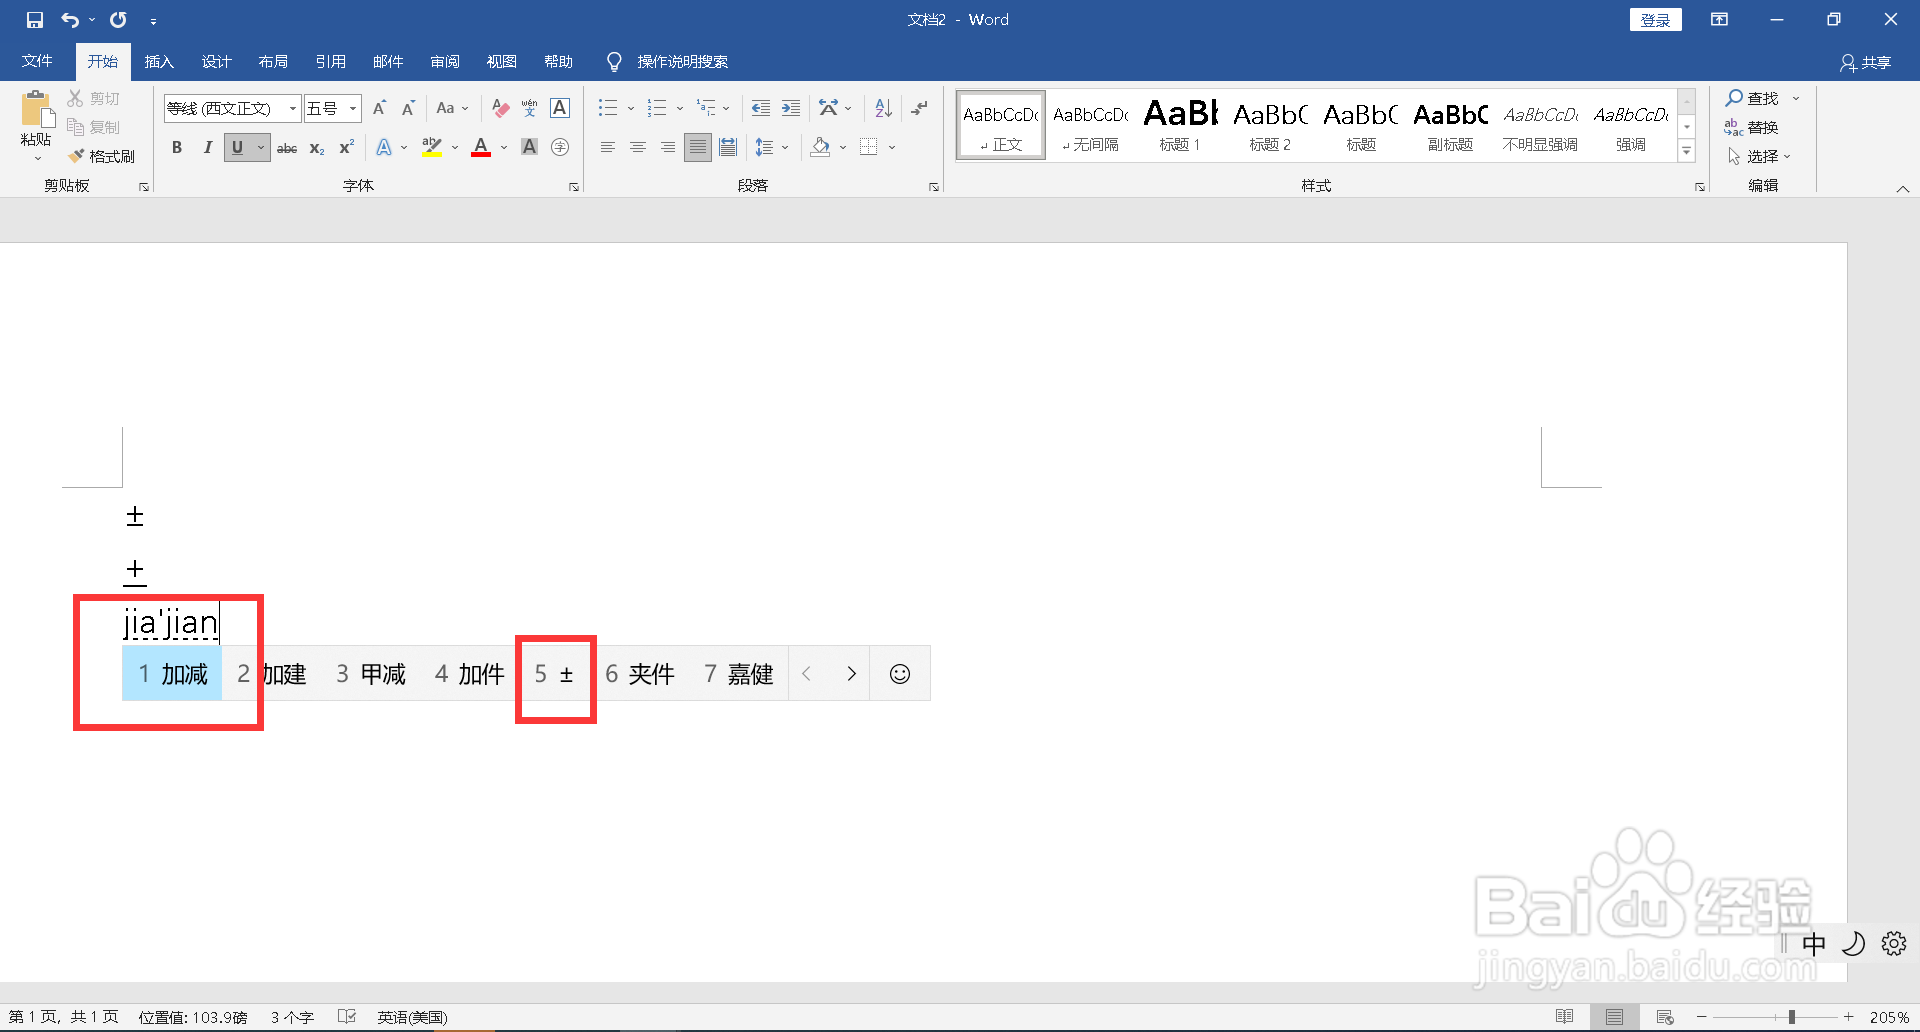The height and width of the screenshot is (1032, 1920).
Task: Toggle superscript formatting
Action: pyautogui.click(x=347, y=148)
